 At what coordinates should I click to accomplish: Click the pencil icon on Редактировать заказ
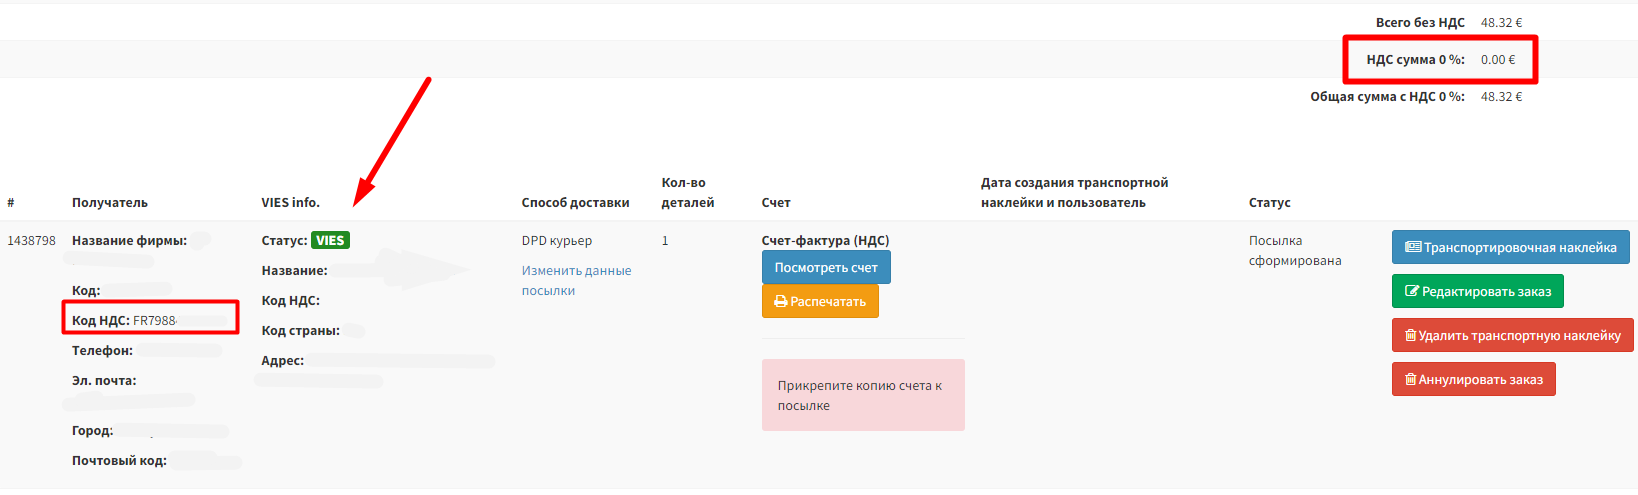point(1412,291)
